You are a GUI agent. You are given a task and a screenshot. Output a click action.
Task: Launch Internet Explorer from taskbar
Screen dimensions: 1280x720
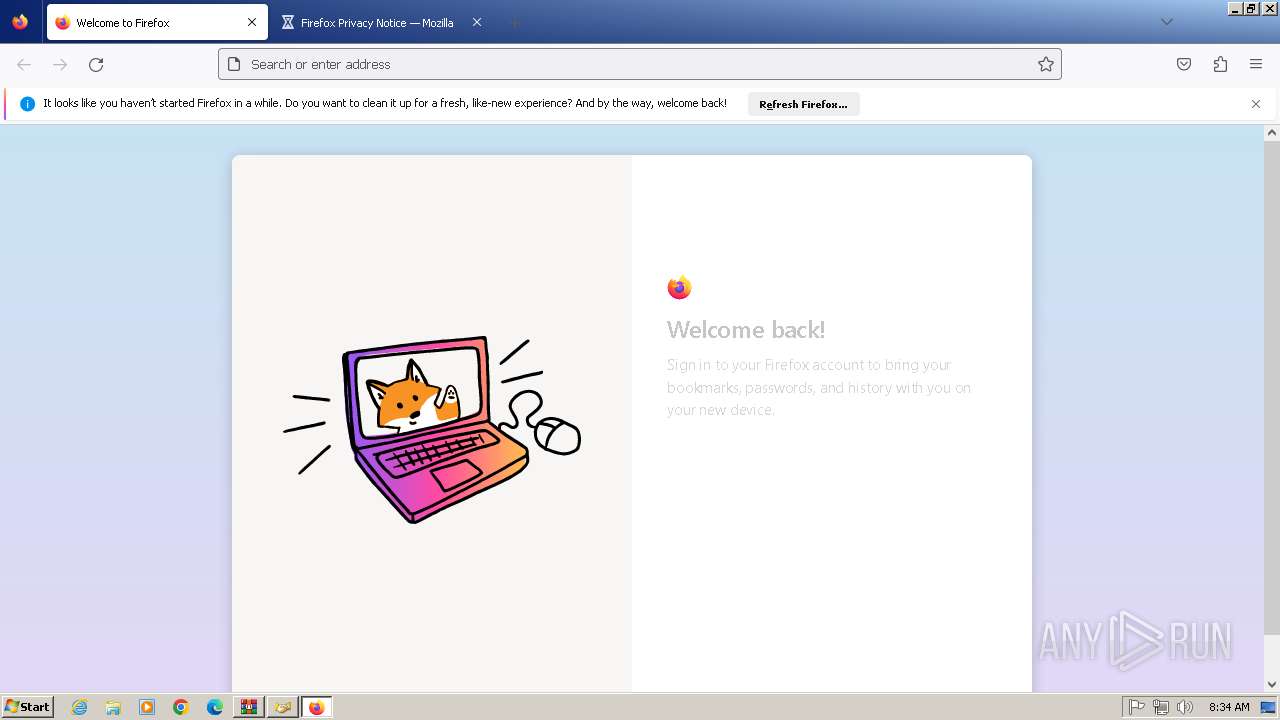[79, 707]
